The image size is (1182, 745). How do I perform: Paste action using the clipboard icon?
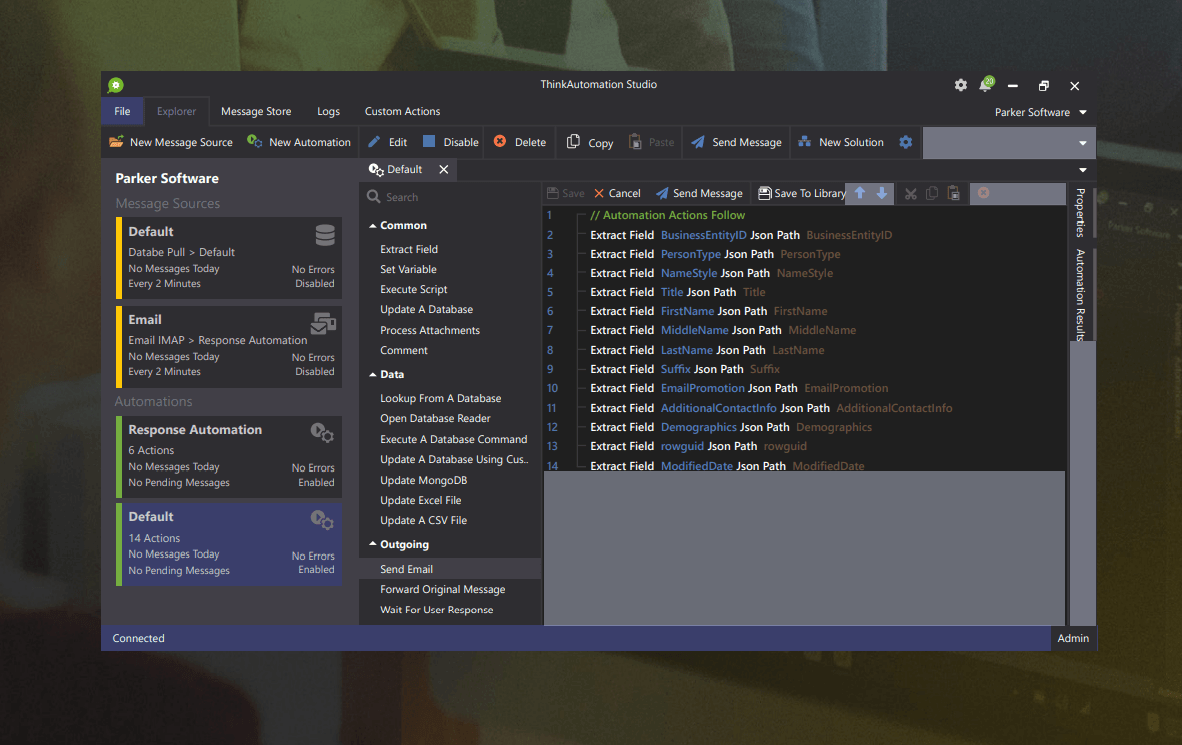(955, 193)
